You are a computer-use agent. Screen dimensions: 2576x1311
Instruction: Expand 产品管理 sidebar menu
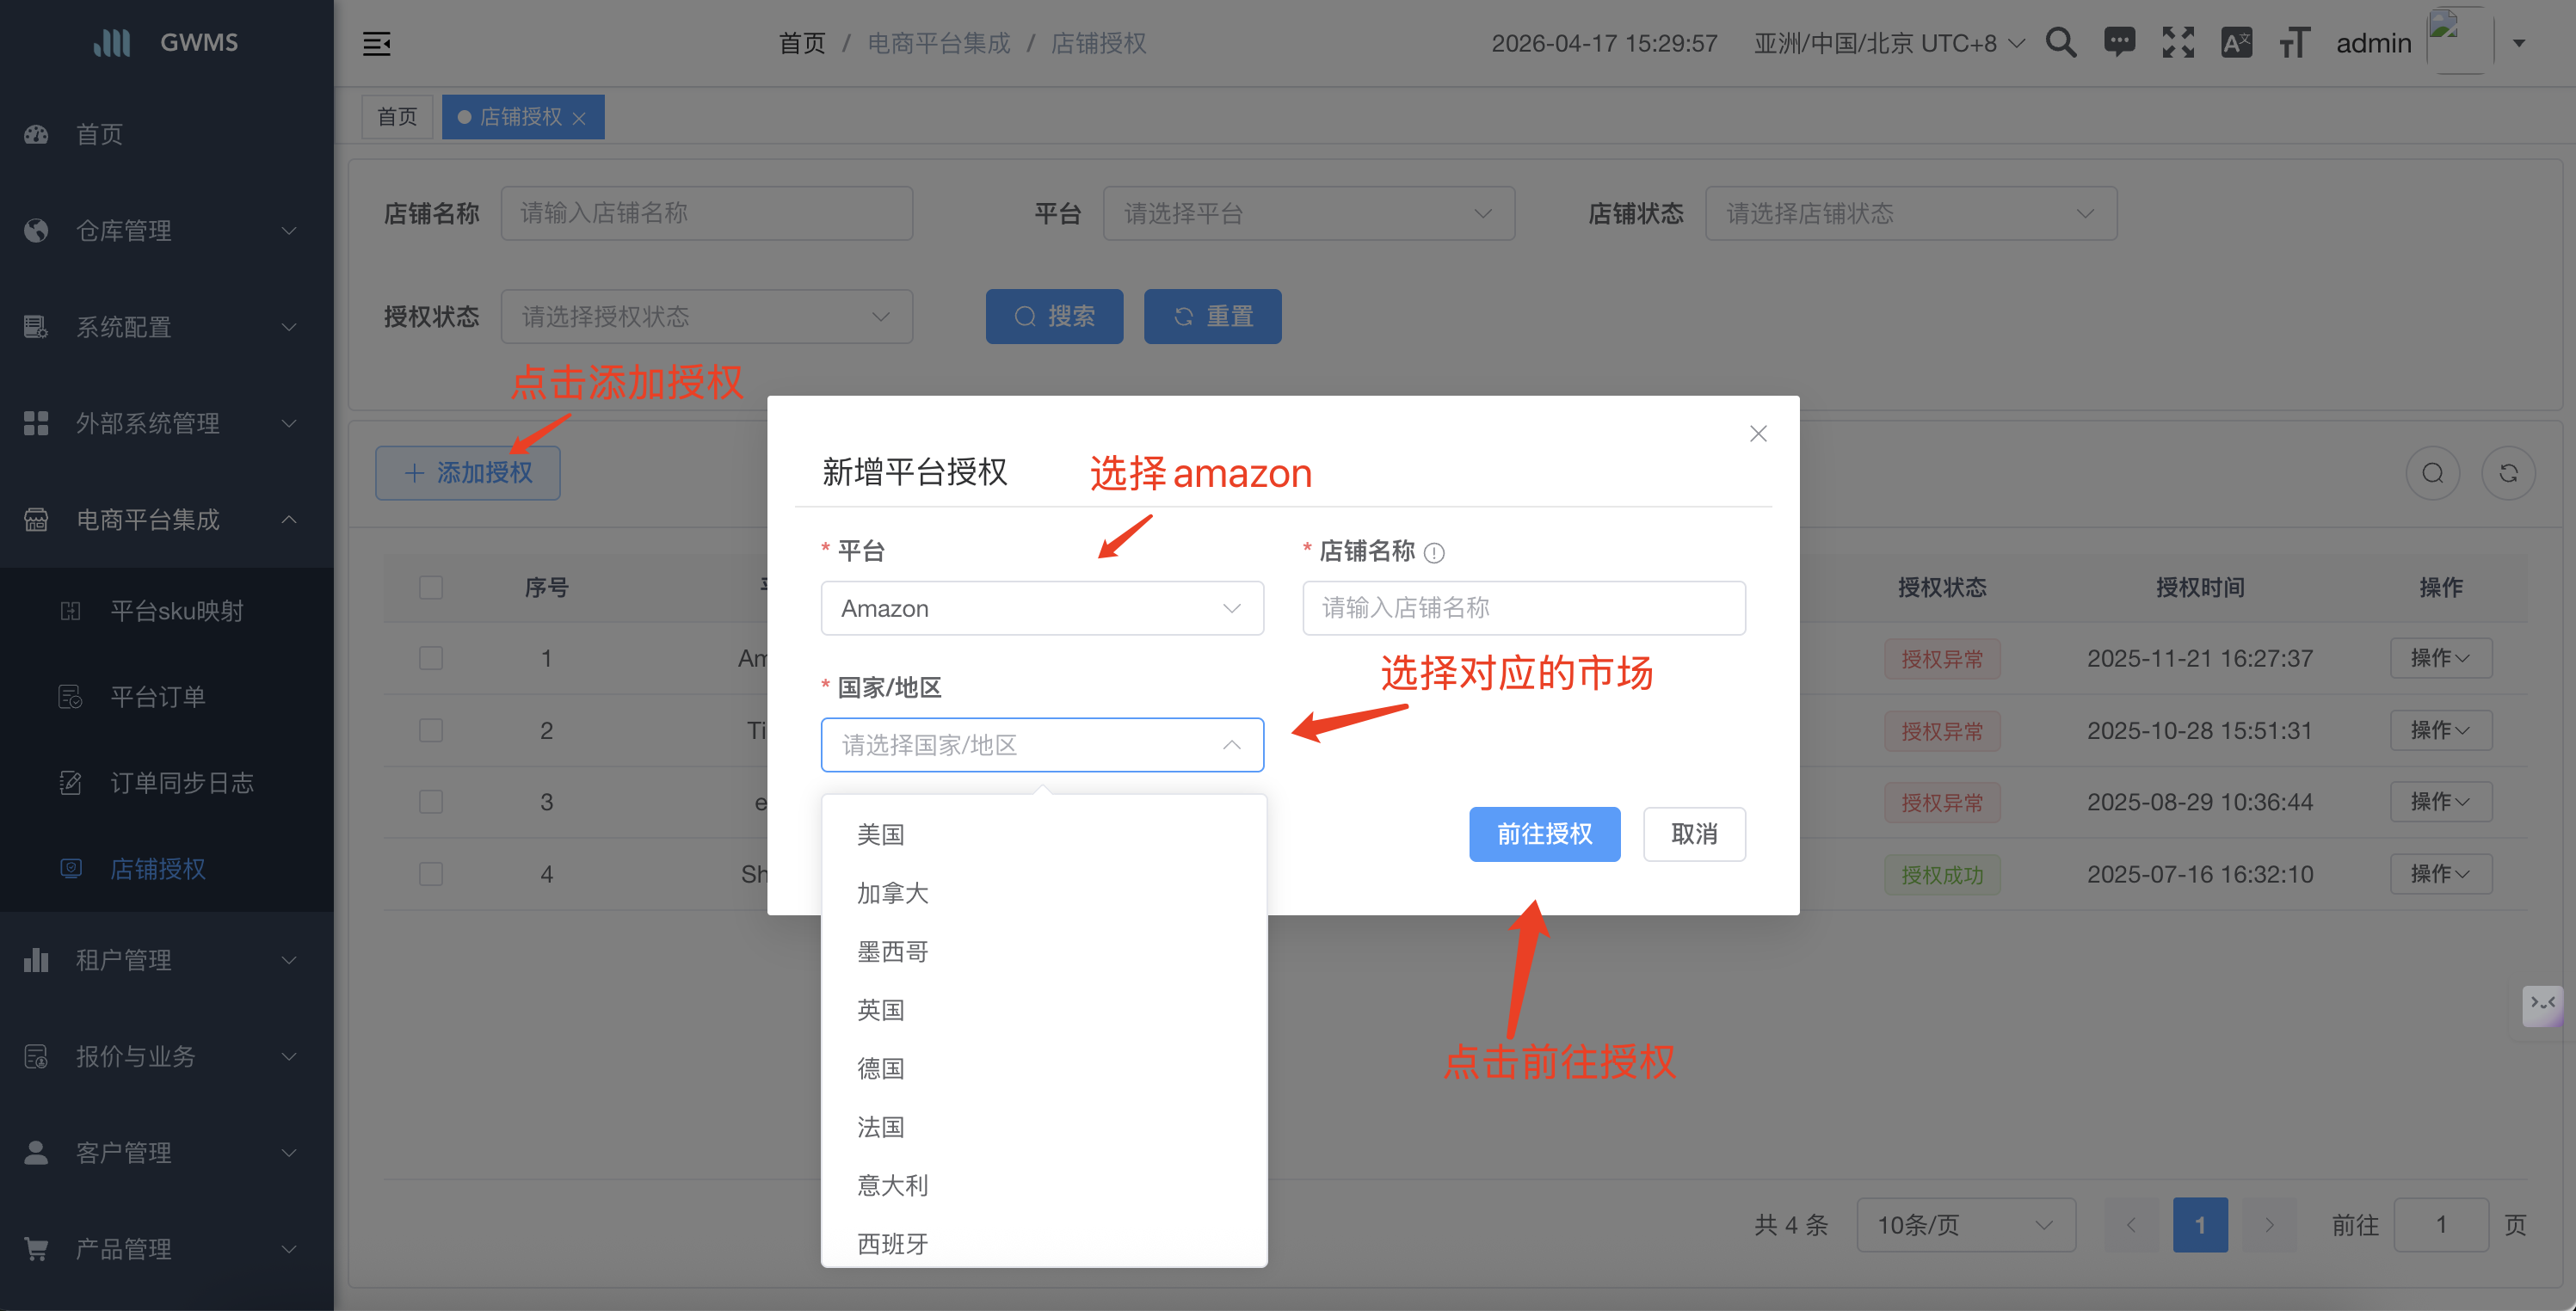point(167,1249)
